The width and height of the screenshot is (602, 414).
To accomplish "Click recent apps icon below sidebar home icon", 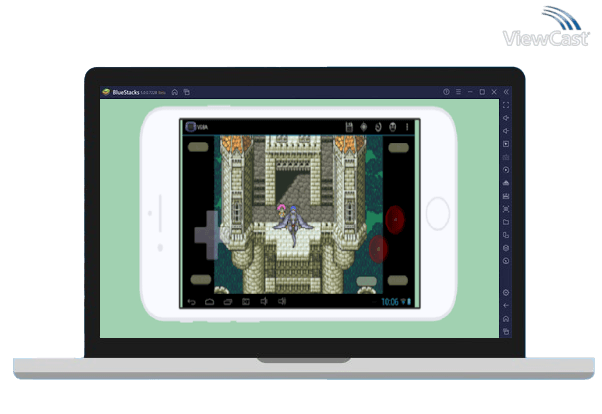I will [x=506, y=332].
